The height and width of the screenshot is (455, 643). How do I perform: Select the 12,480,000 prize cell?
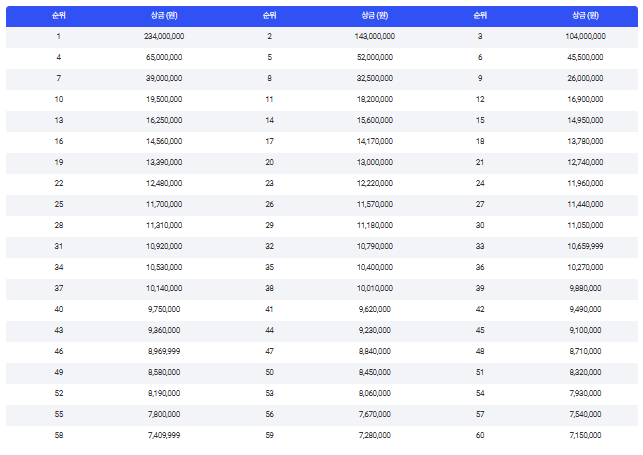coord(164,183)
